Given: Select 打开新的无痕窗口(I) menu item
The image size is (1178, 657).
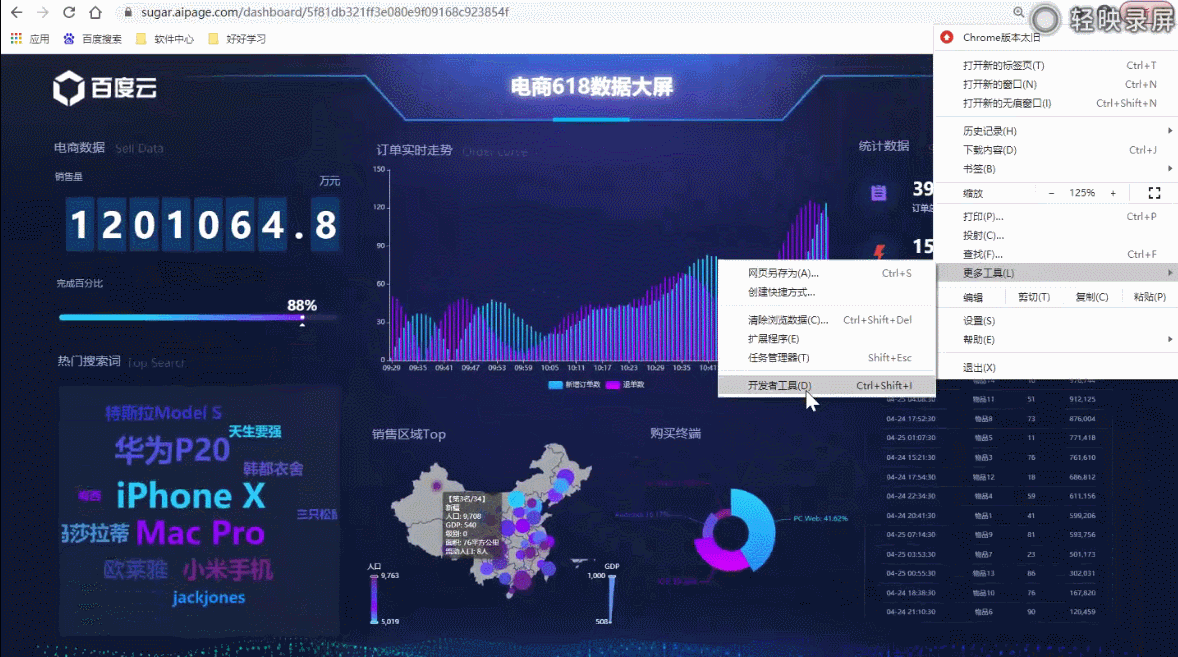Looking at the screenshot, I should 1056,103.
